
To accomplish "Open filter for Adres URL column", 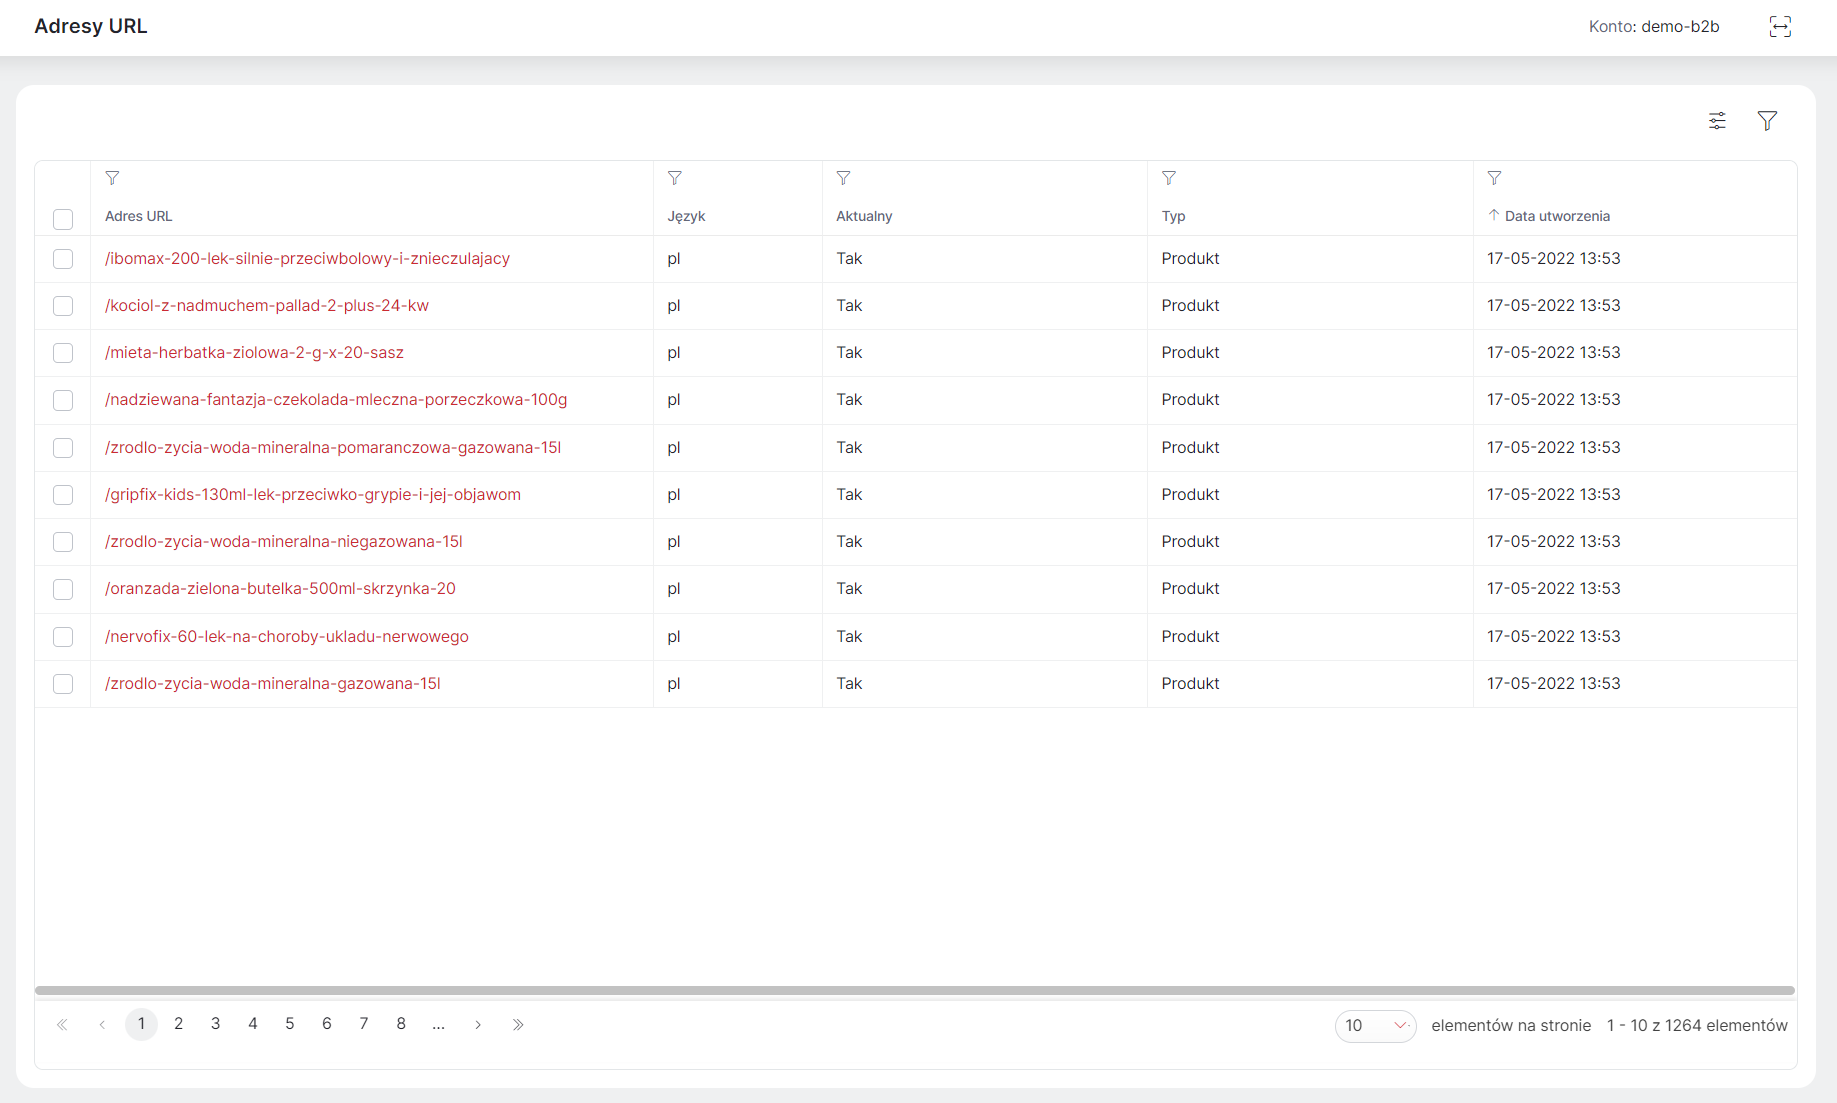I will pyautogui.click(x=112, y=178).
